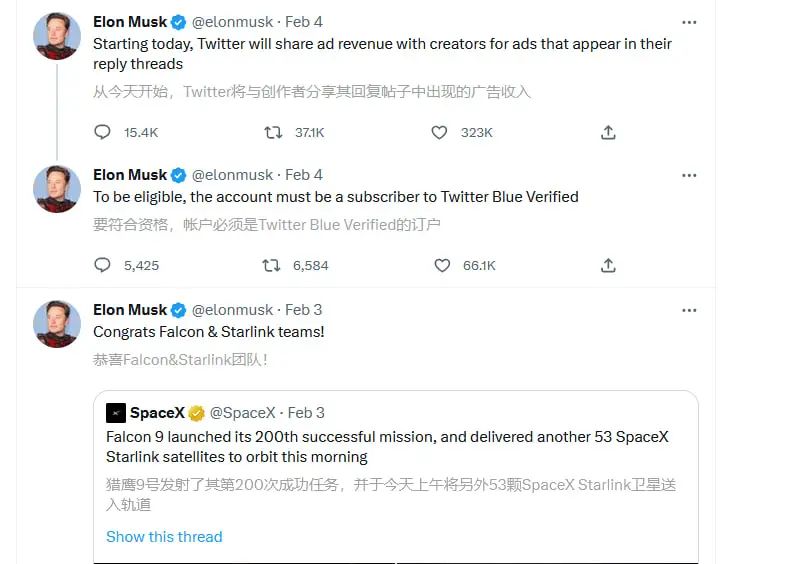The height and width of the screenshot is (564, 787).
Task: Like the tweet with 323K likes
Action: click(439, 132)
